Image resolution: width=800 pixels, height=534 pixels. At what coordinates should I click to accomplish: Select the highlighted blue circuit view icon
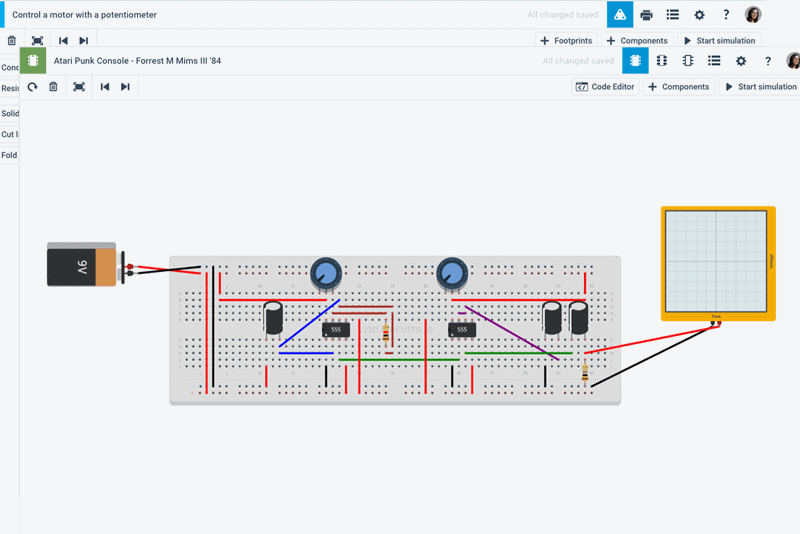pos(635,61)
